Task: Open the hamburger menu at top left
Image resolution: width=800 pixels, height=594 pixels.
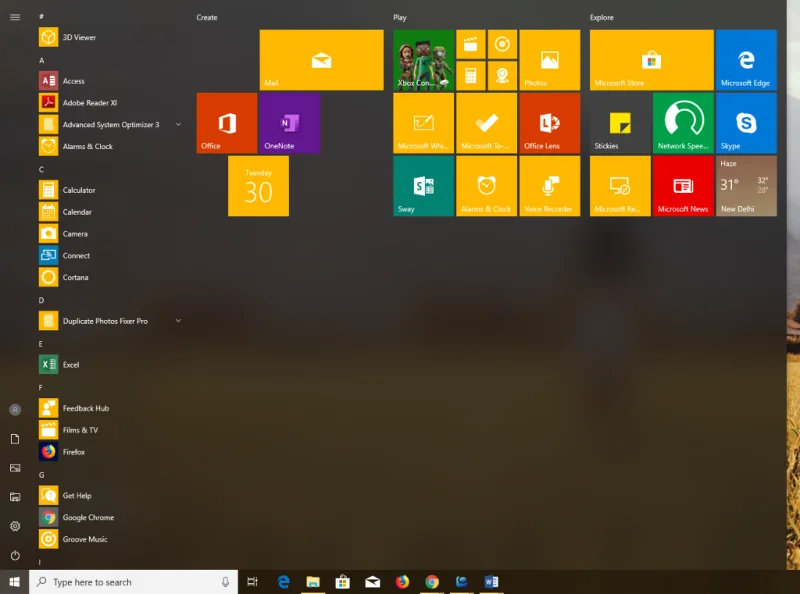Action: [x=15, y=17]
